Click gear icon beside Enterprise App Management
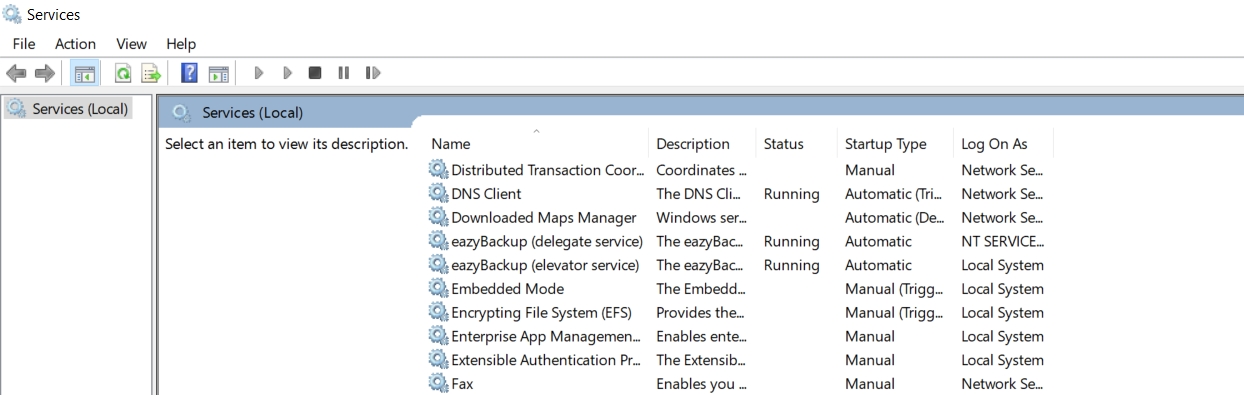Image resolution: width=1244 pixels, height=395 pixels. [x=438, y=336]
